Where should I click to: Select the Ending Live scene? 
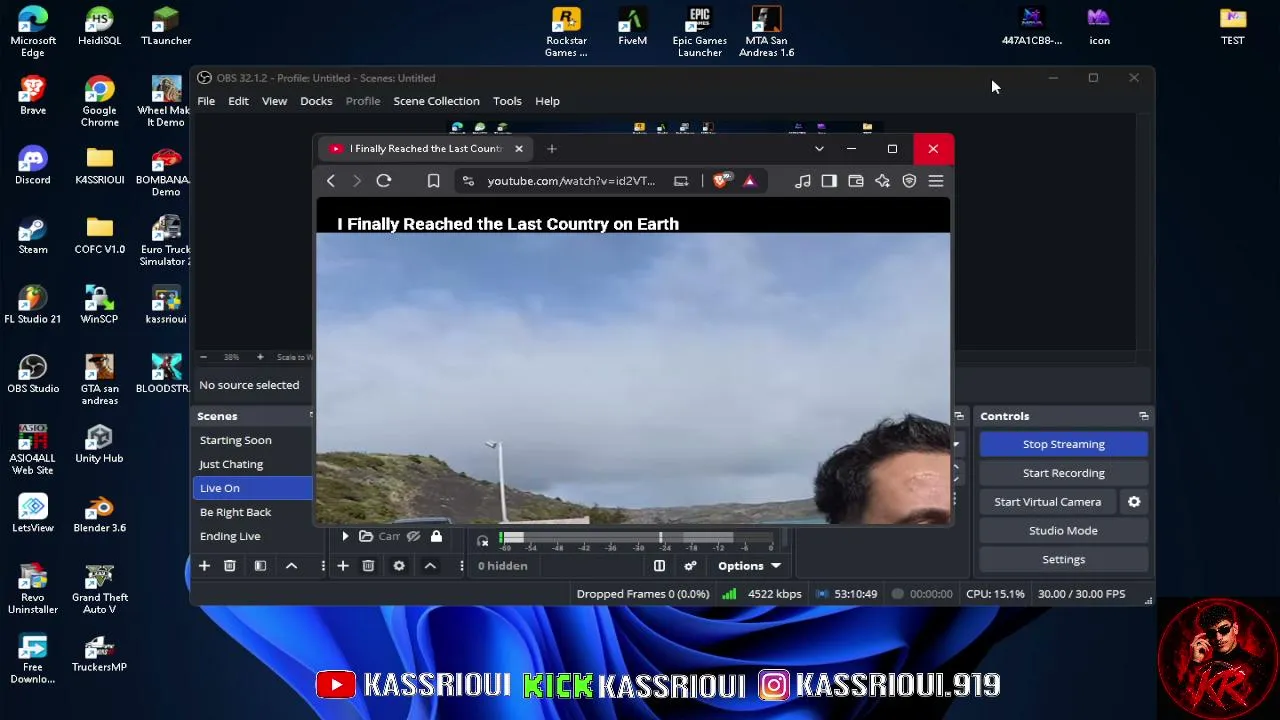253,536
